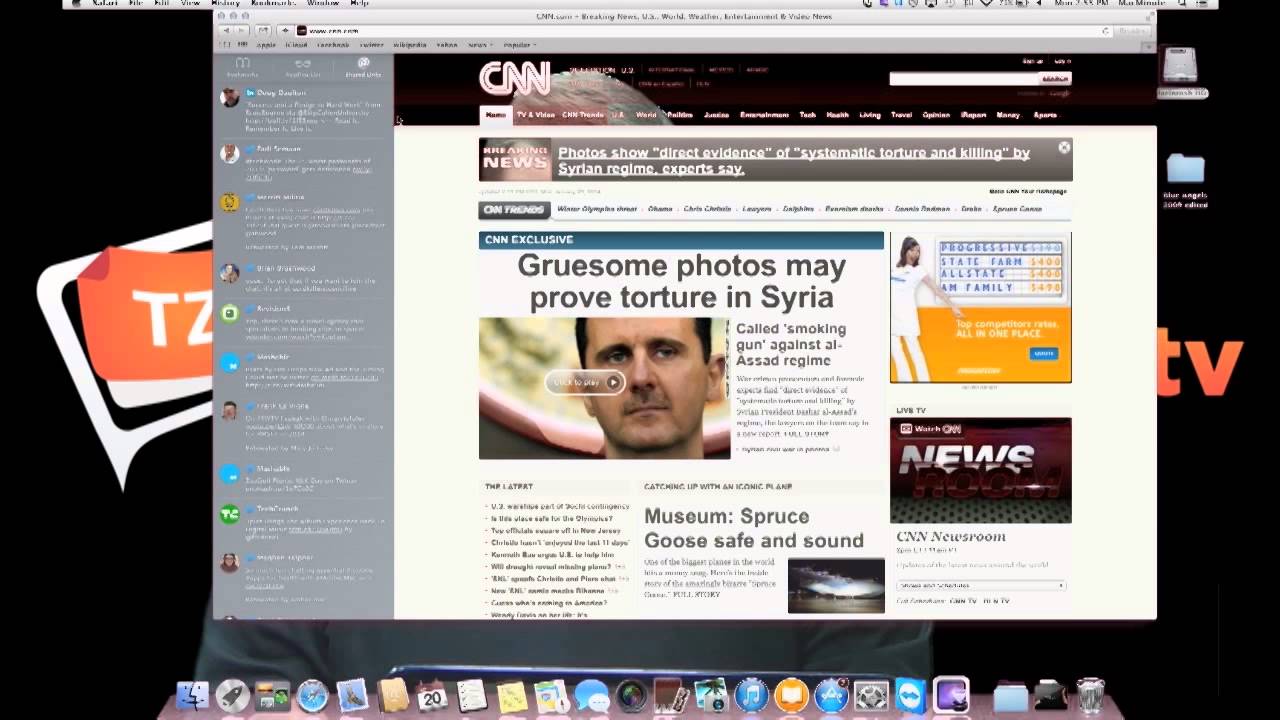The width and height of the screenshot is (1280, 720).
Task: Click the CNN Search button
Action: click(1055, 78)
